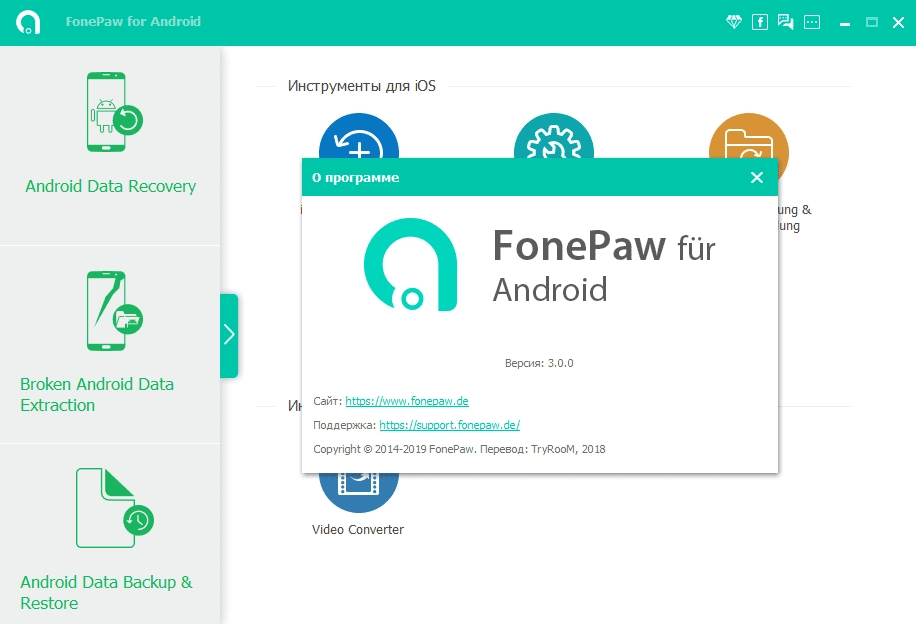The width and height of the screenshot is (916, 624).
Task: Open the https://support.fonepaw.de/ support link
Action: [449, 425]
